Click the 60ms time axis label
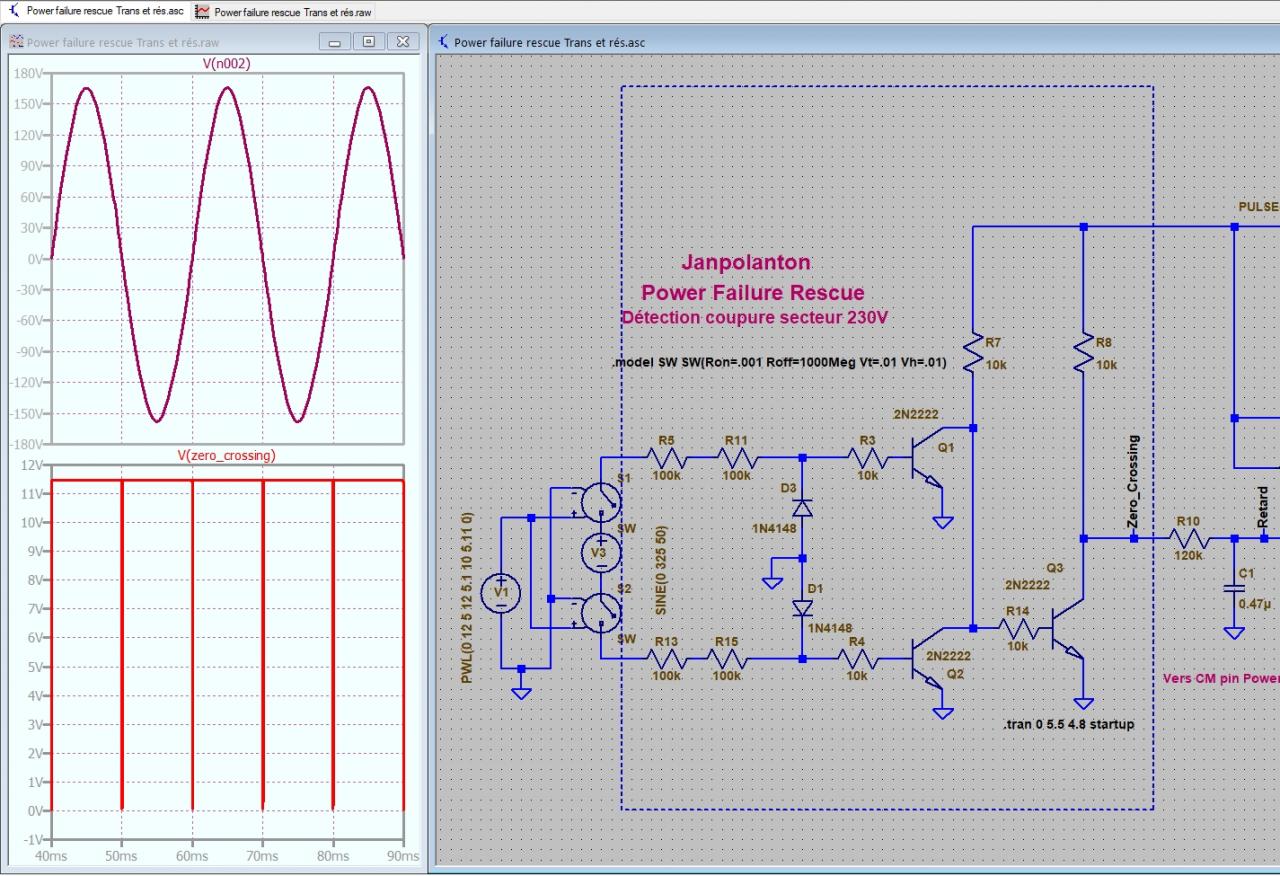 [192, 857]
